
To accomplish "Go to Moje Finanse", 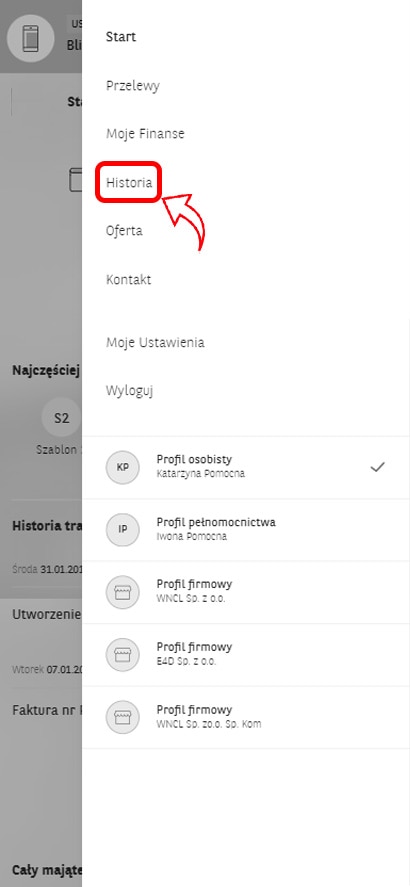I will tap(145, 134).
